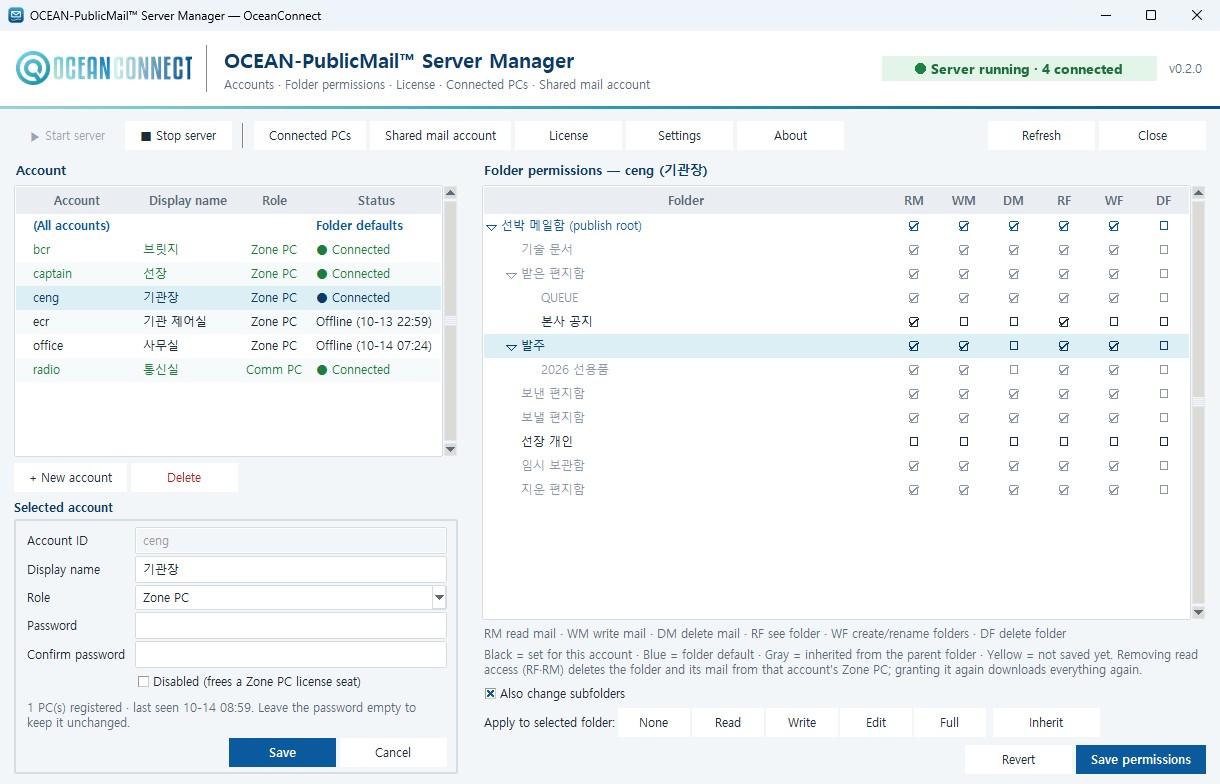This screenshot has height=784, width=1220.
Task: Toggle WF for the 발주 folder
Action: point(1114,346)
